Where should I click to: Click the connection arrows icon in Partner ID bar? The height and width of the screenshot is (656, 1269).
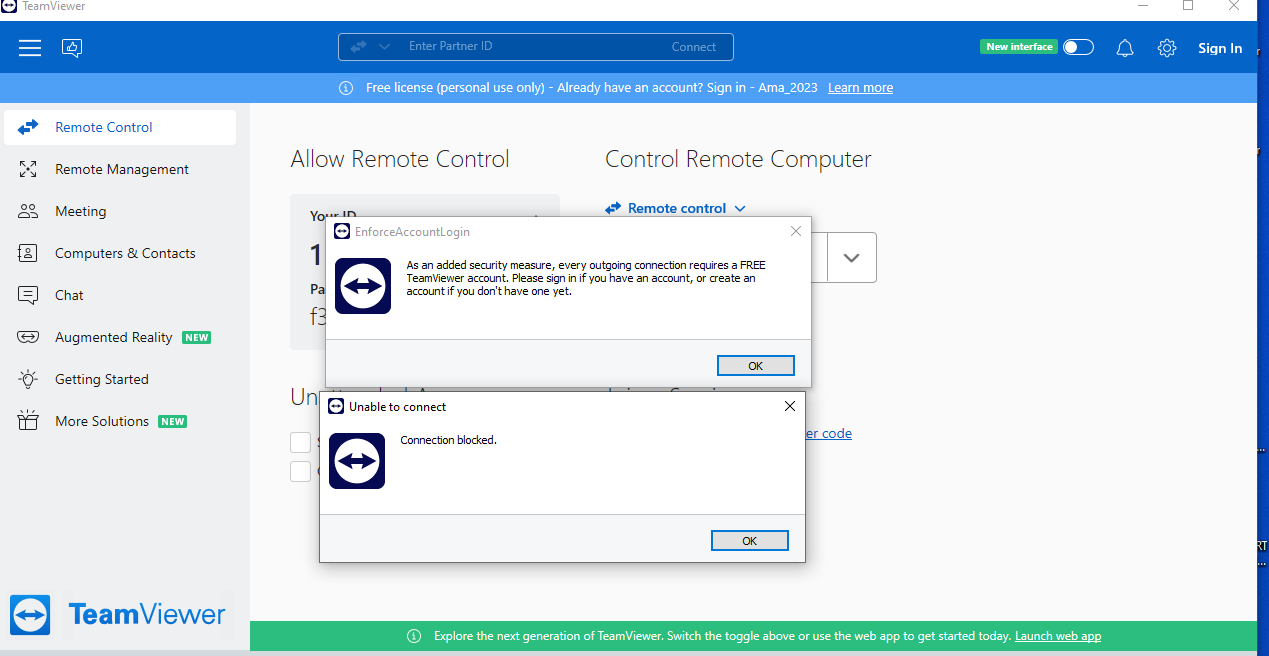[358, 46]
